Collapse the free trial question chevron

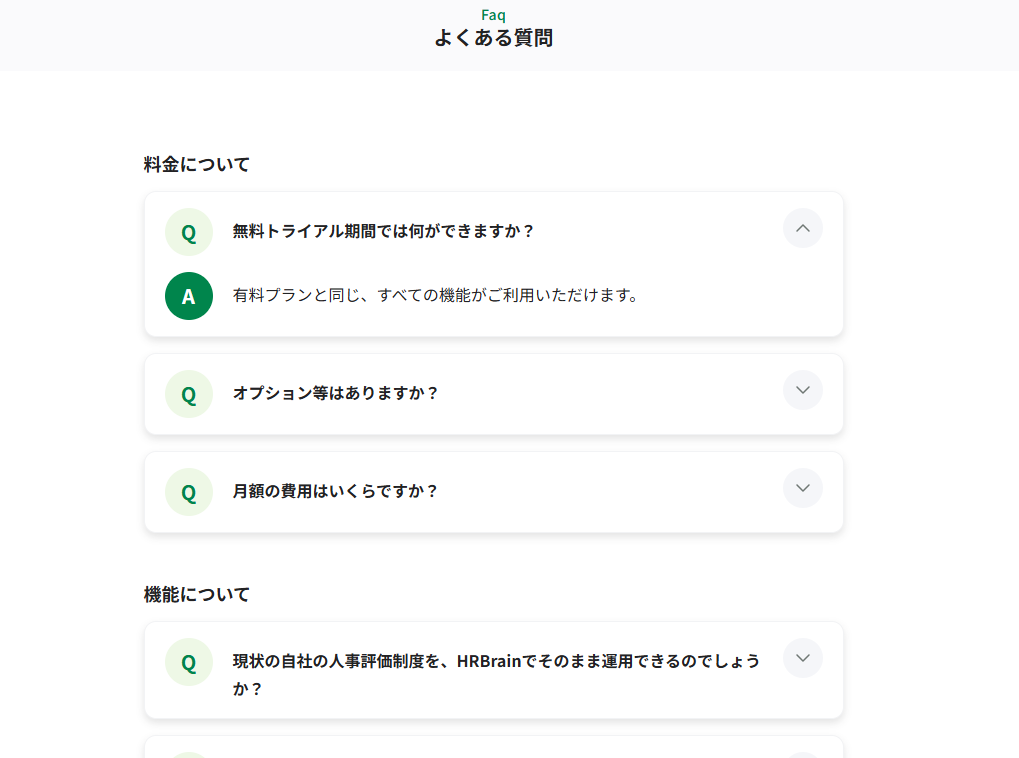click(x=803, y=228)
